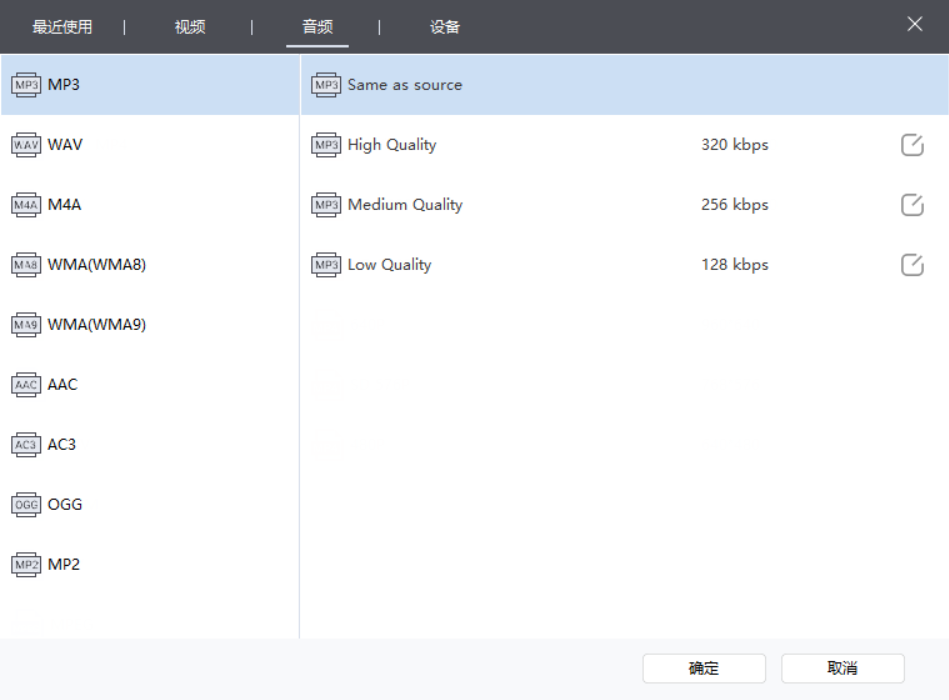Image resolution: width=949 pixels, height=700 pixels.
Task: Edit the Medium Quality 256 kbps preset
Action: click(x=912, y=205)
